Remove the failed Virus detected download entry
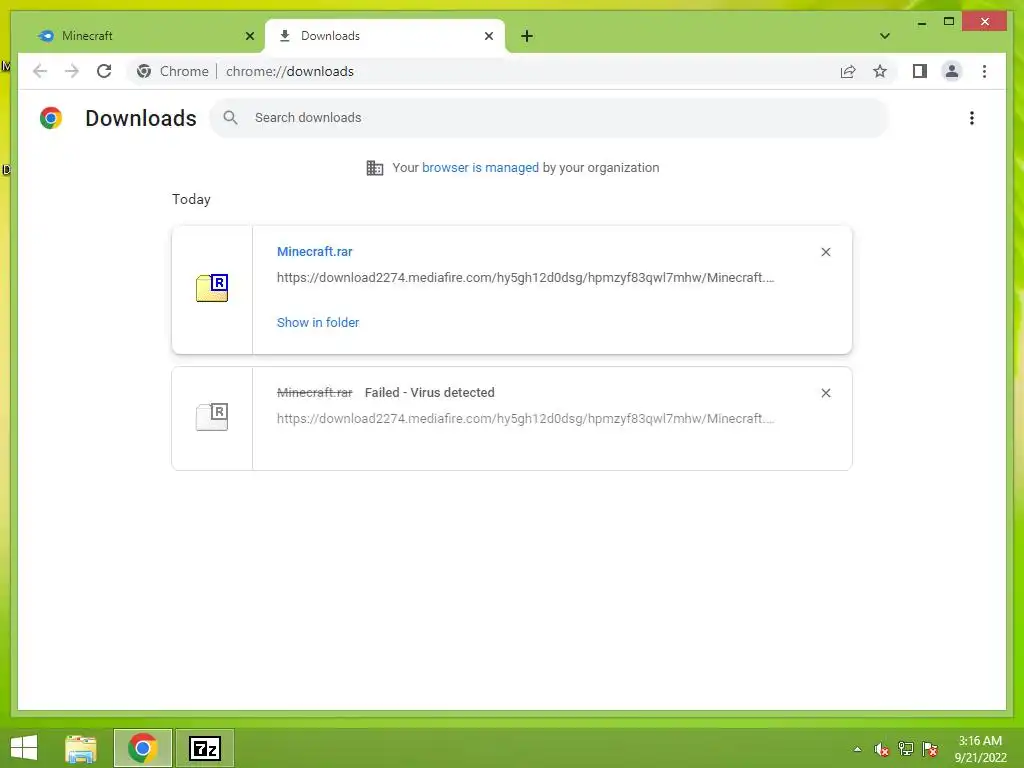Screen dimensions: 1024x768 tap(825, 393)
